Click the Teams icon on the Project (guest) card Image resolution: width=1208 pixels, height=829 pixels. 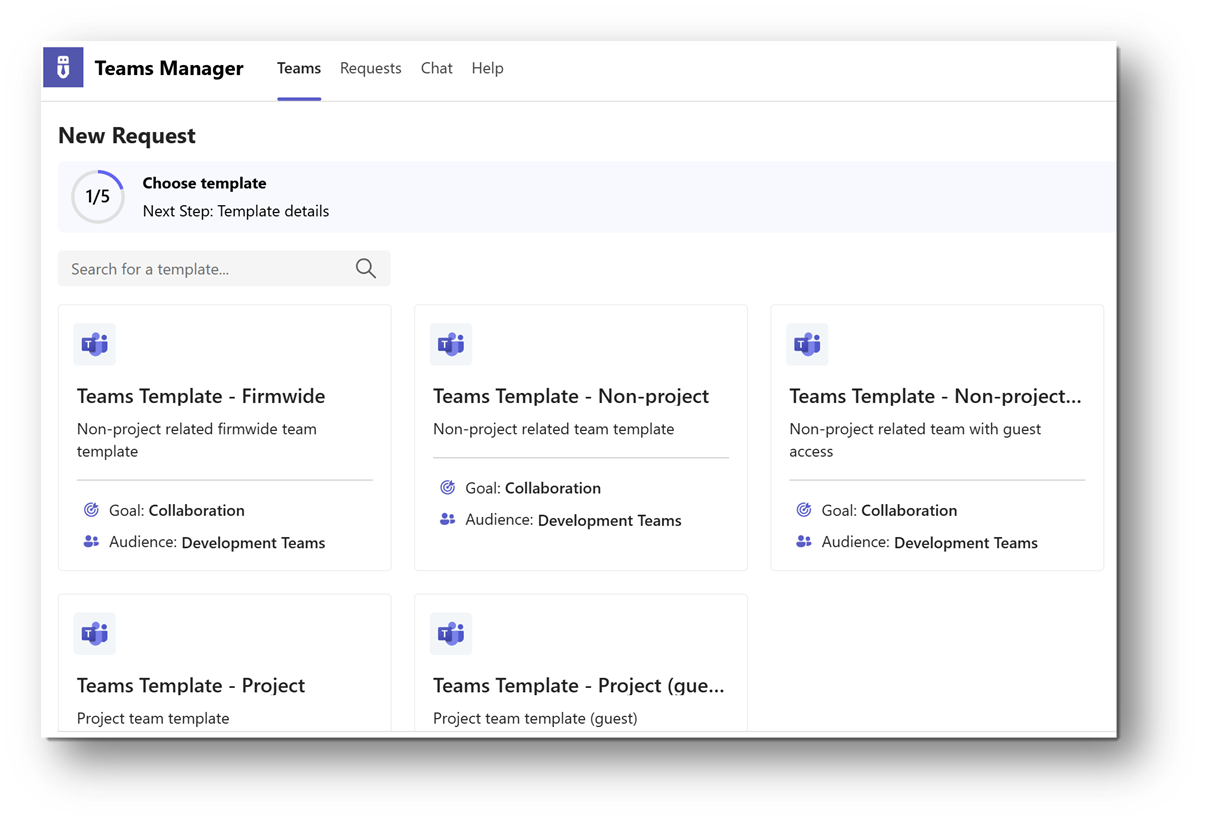(451, 633)
